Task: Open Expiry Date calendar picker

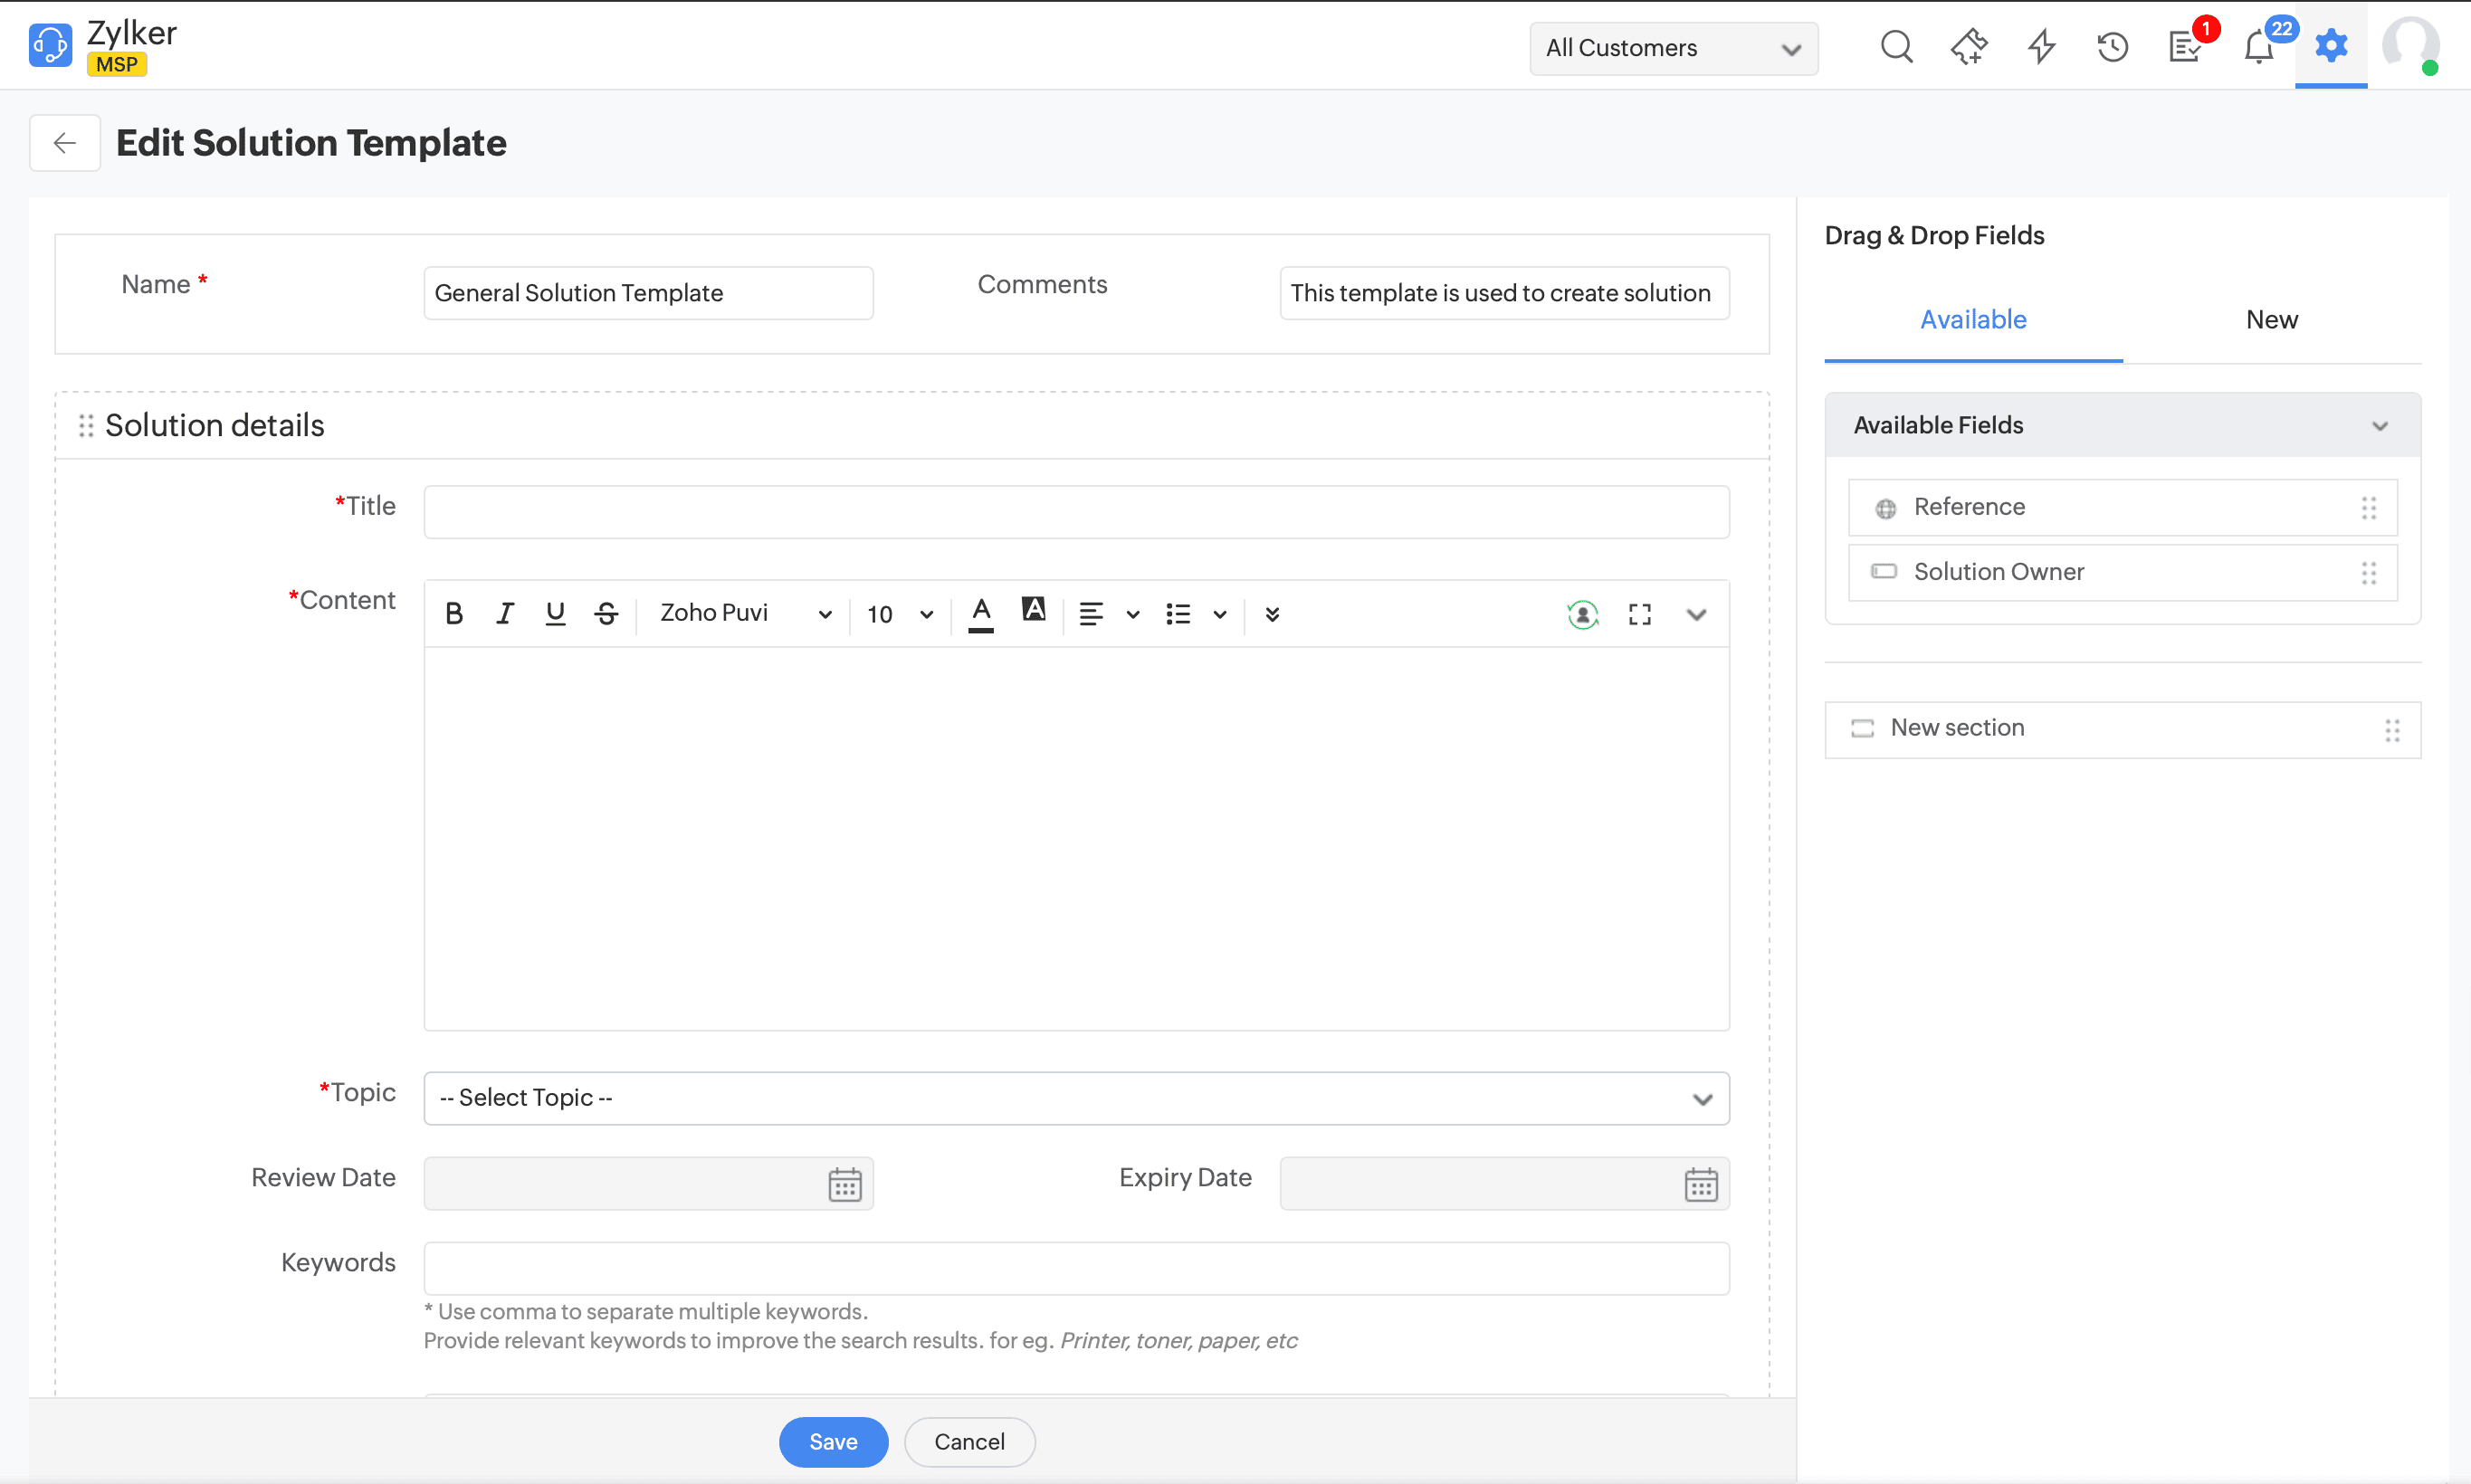Action: click(1700, 1184)
